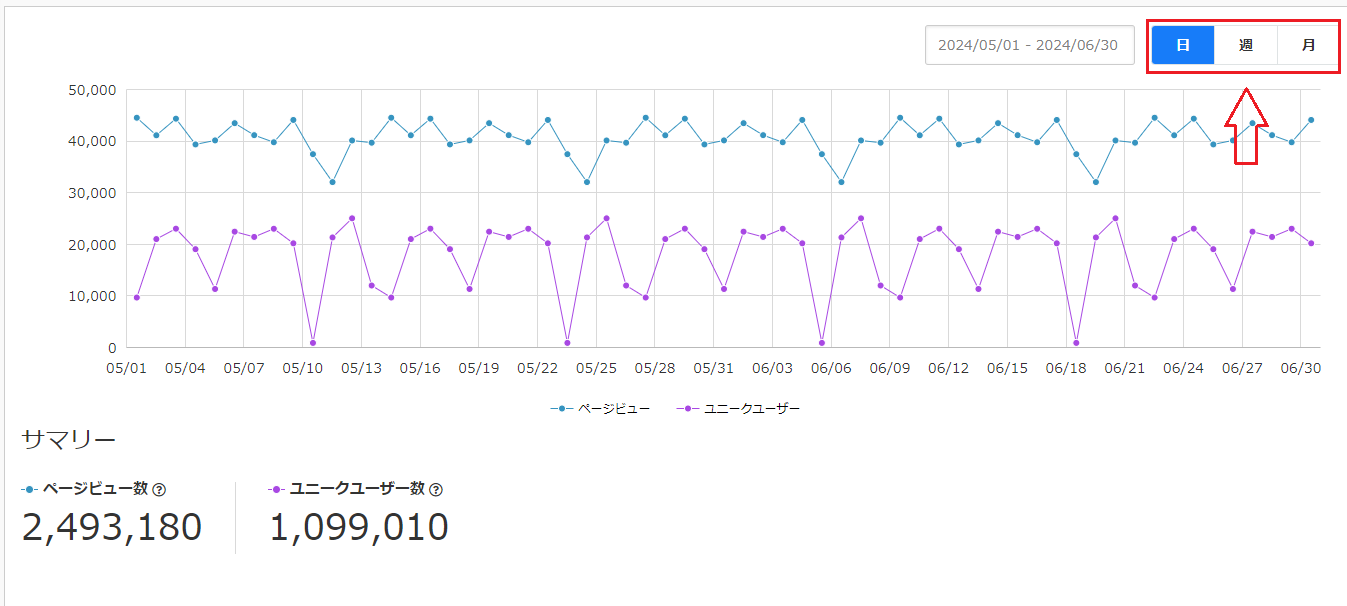This screenshot has width=1347, height=606.
Task: Click the 06/12 x-axis date label
Action: [x=949, y=368]
